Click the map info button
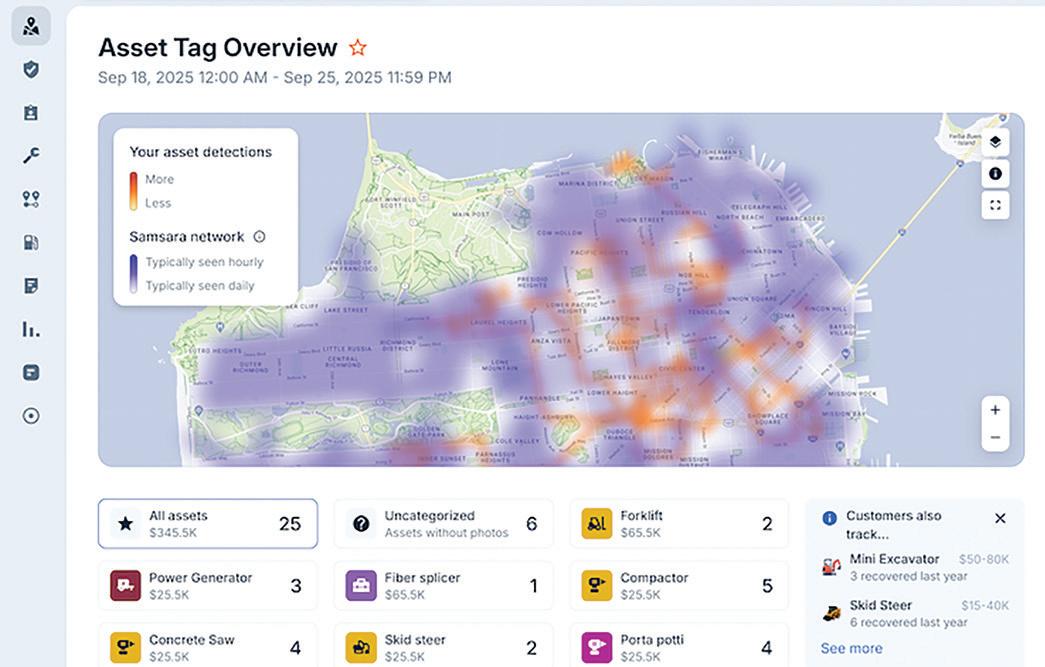 pyautogui.click(x=995, y=173)
